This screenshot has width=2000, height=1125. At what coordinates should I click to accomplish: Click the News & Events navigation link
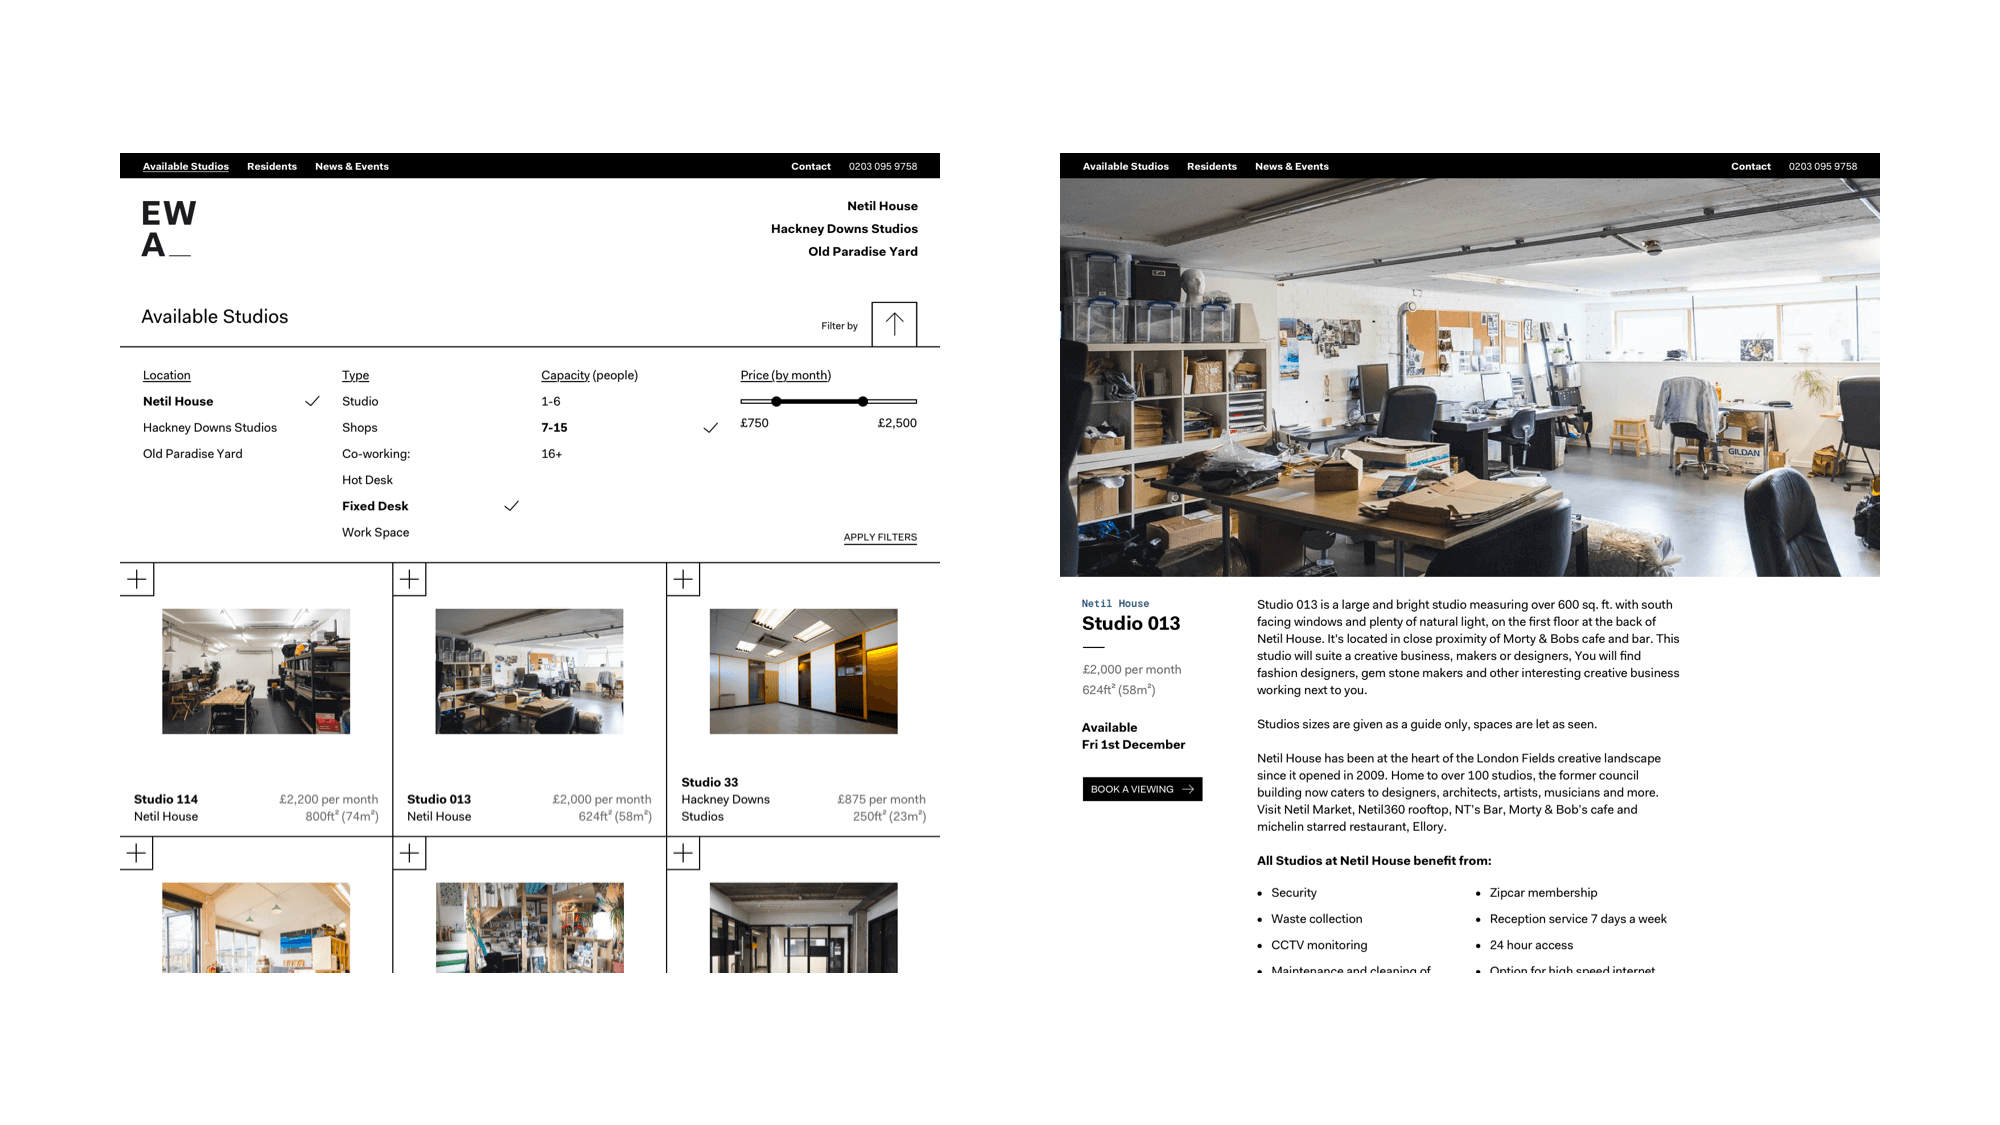point(352,166)
